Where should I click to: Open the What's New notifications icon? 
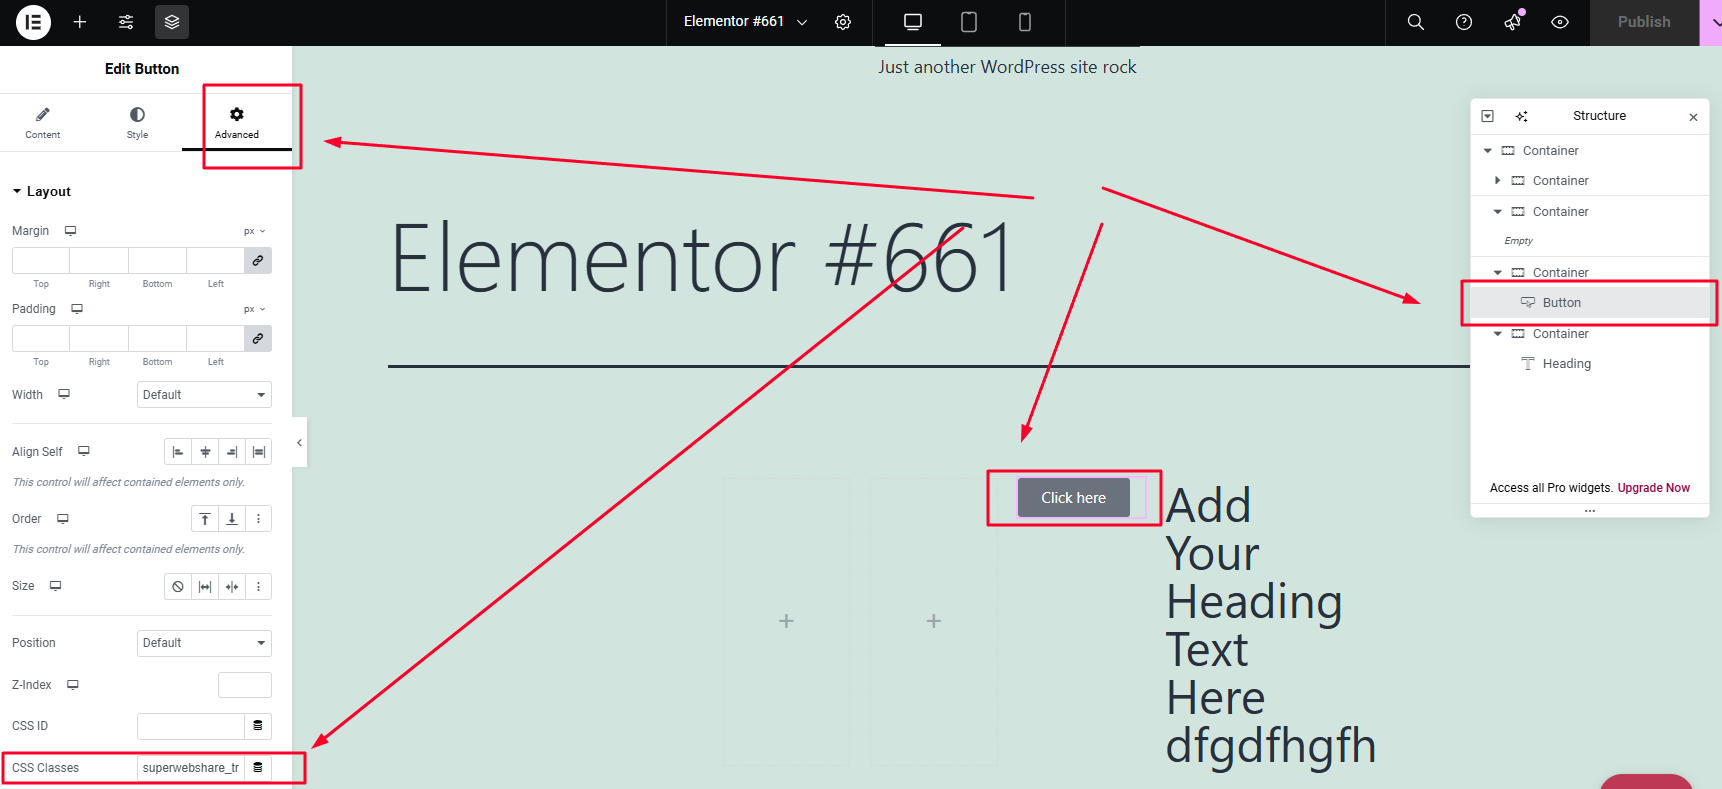1513,22
